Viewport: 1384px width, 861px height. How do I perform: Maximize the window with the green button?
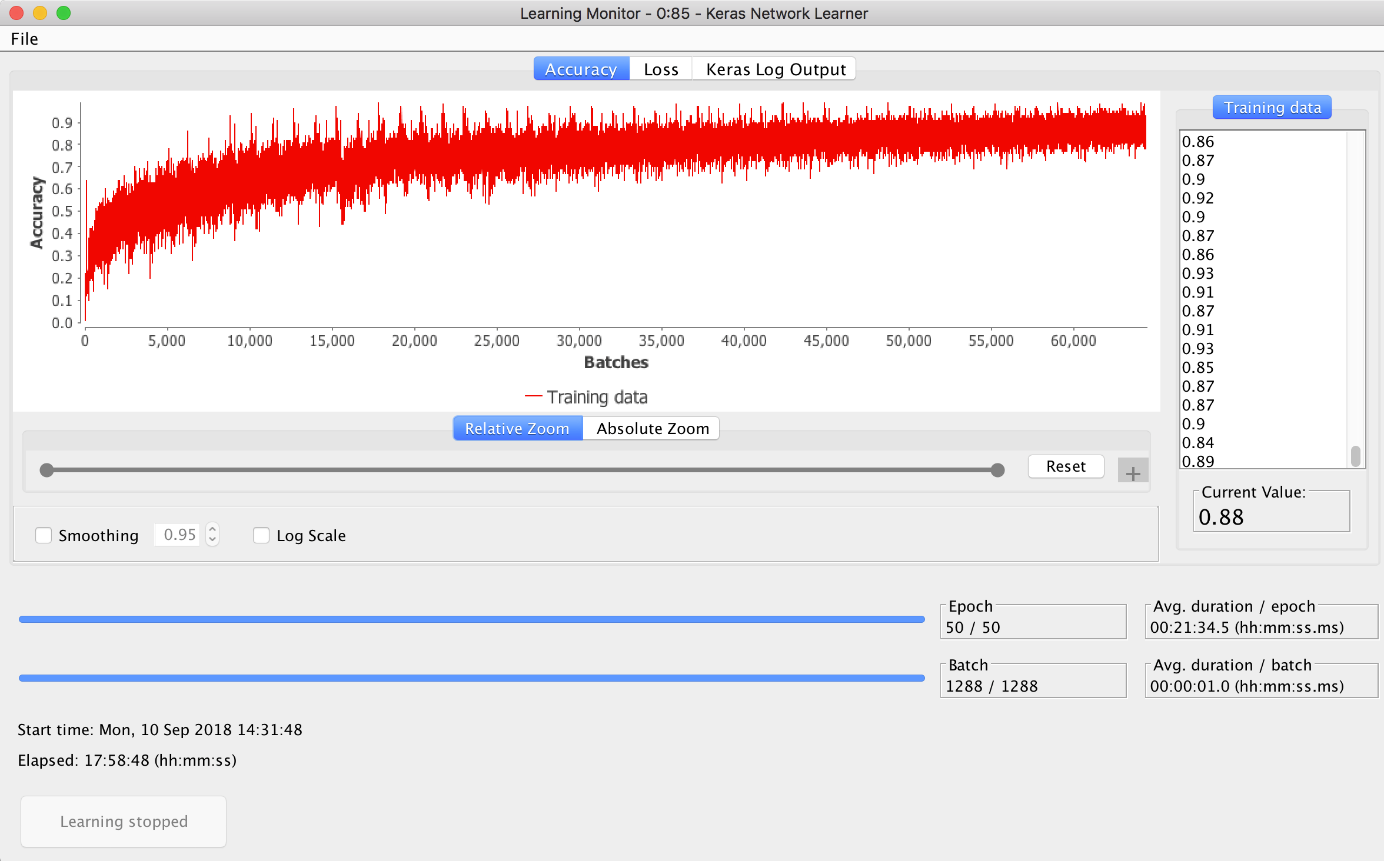coord(64,13)
